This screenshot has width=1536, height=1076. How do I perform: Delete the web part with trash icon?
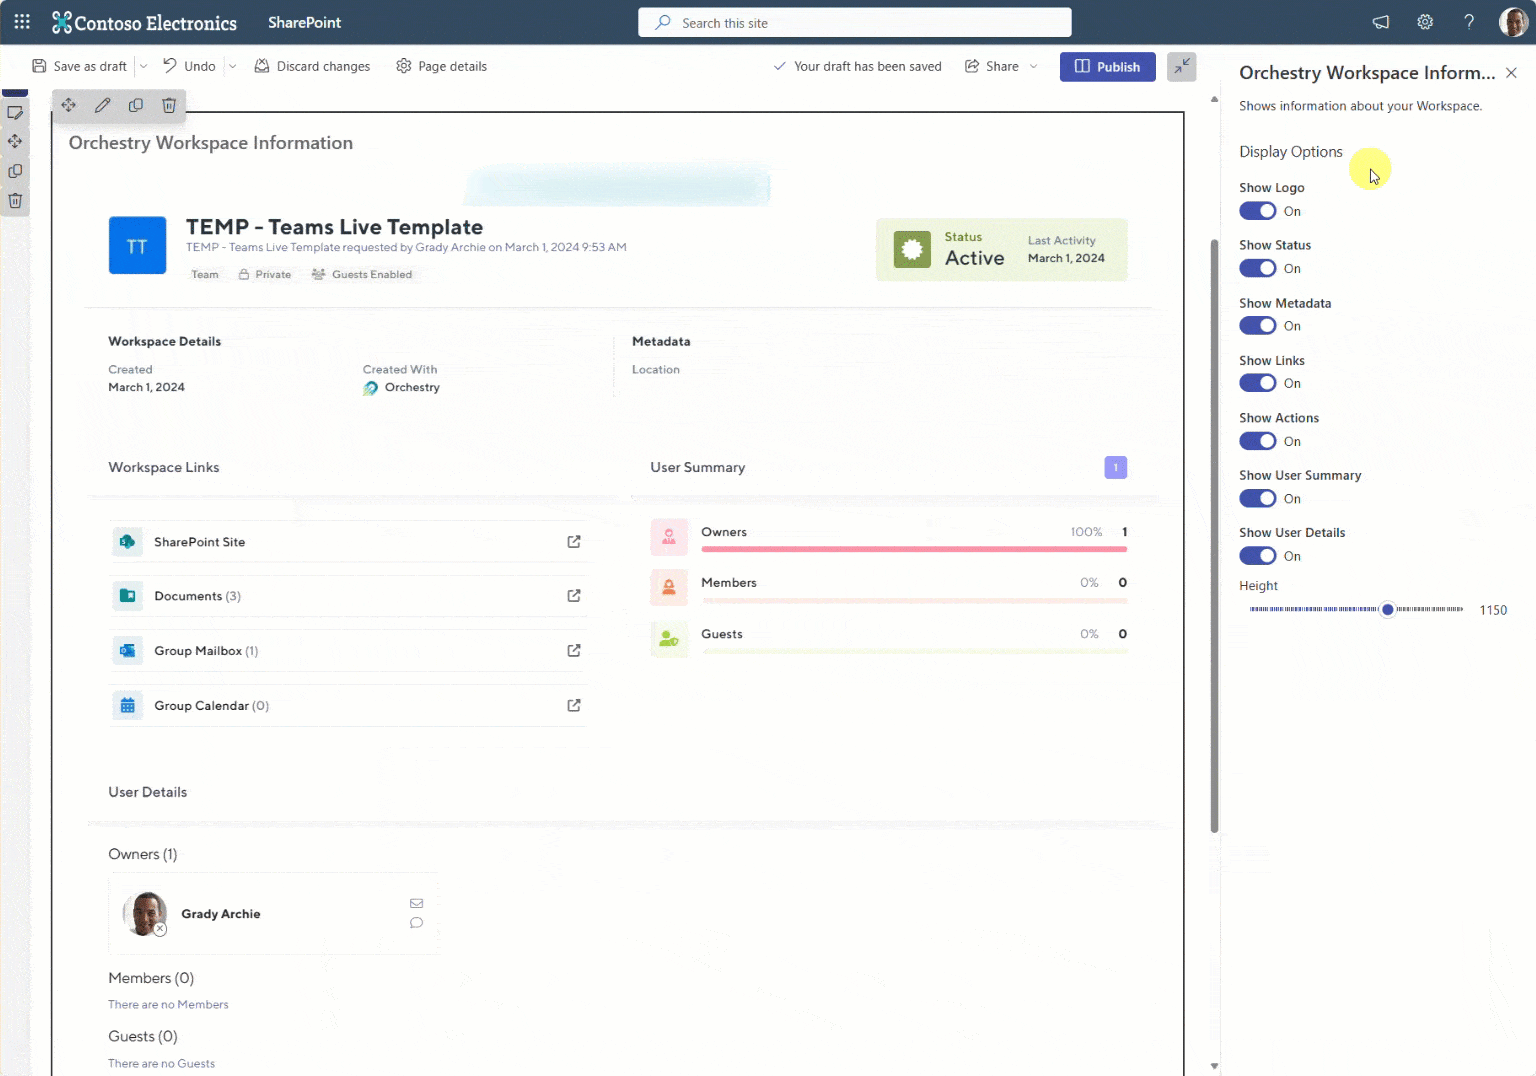169,105
